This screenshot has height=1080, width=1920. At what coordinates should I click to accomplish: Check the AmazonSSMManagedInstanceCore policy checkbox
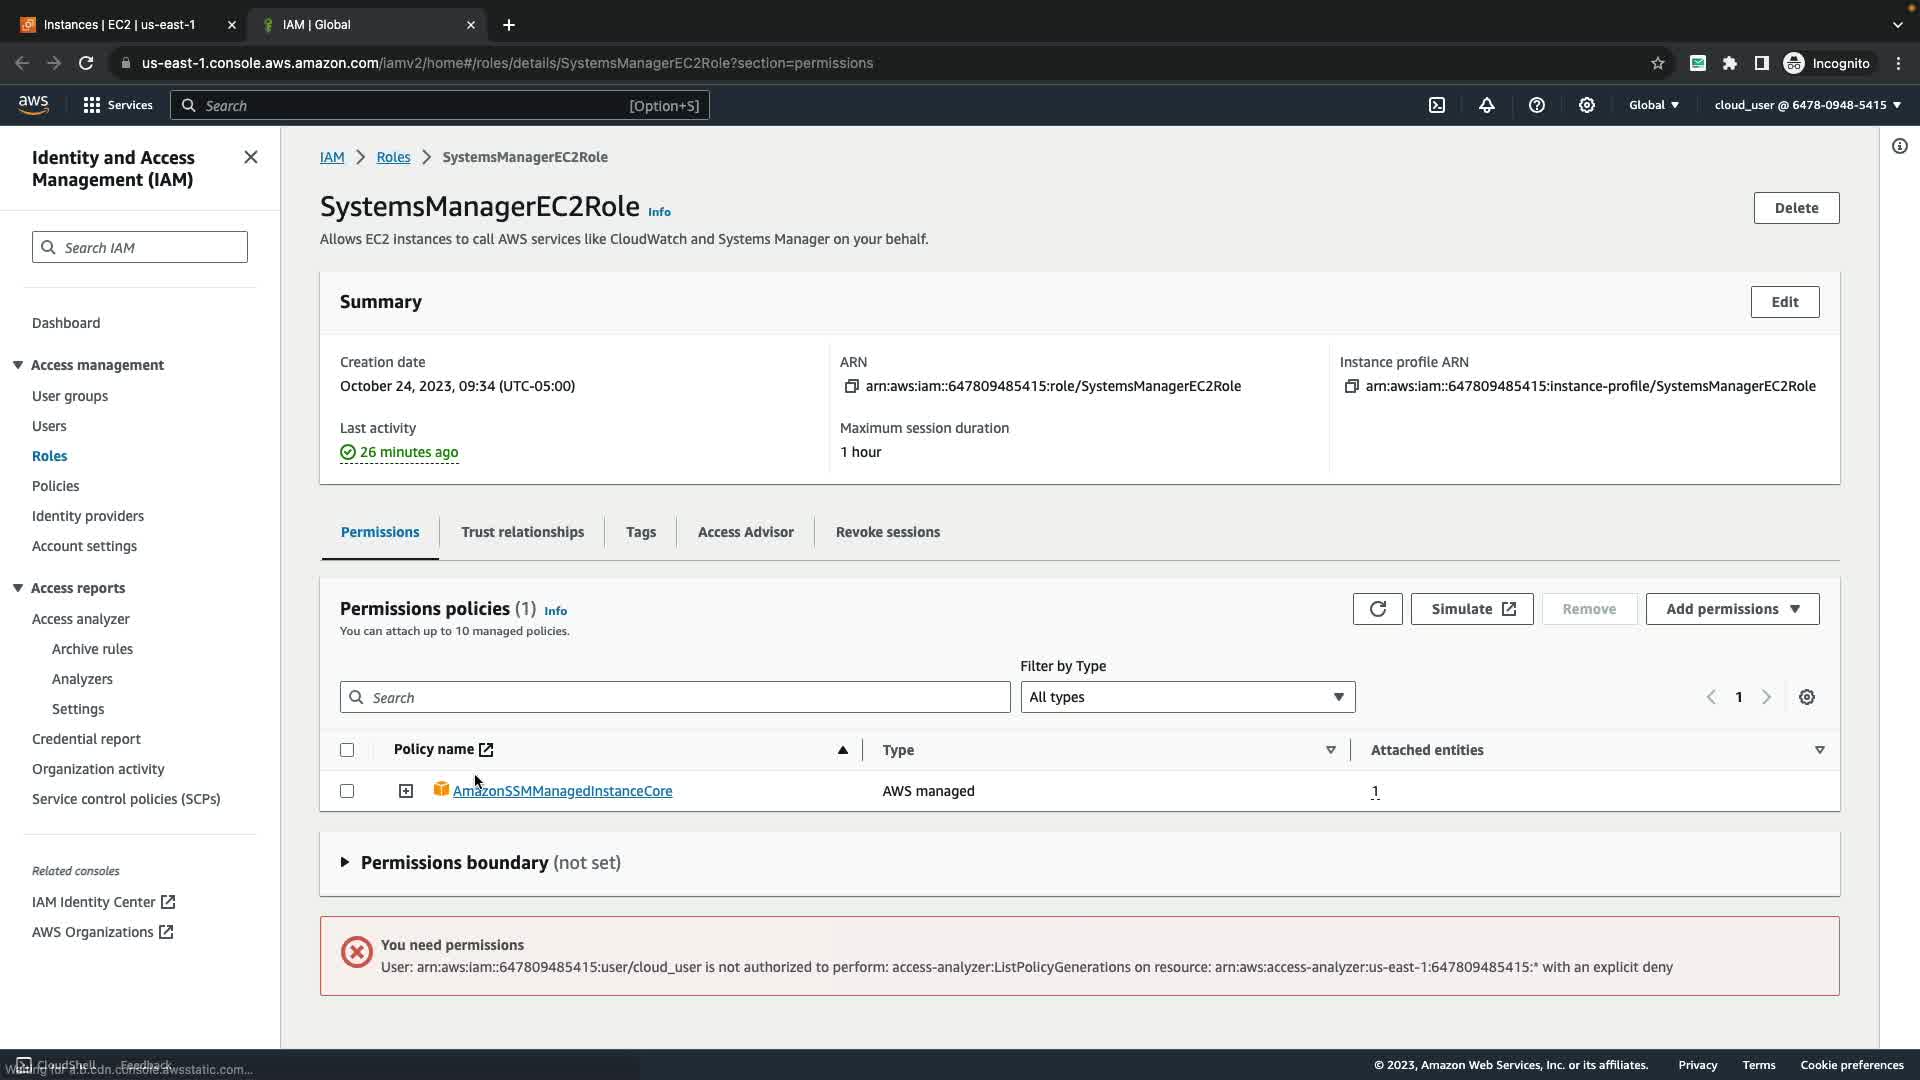(x=347, y=791)
